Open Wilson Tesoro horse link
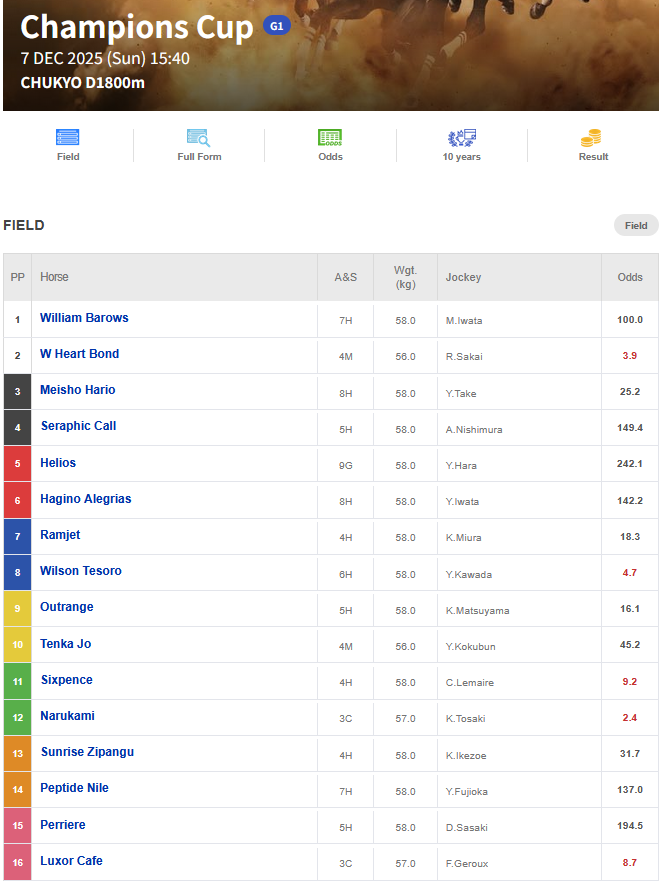 click(x=80, y=571)
